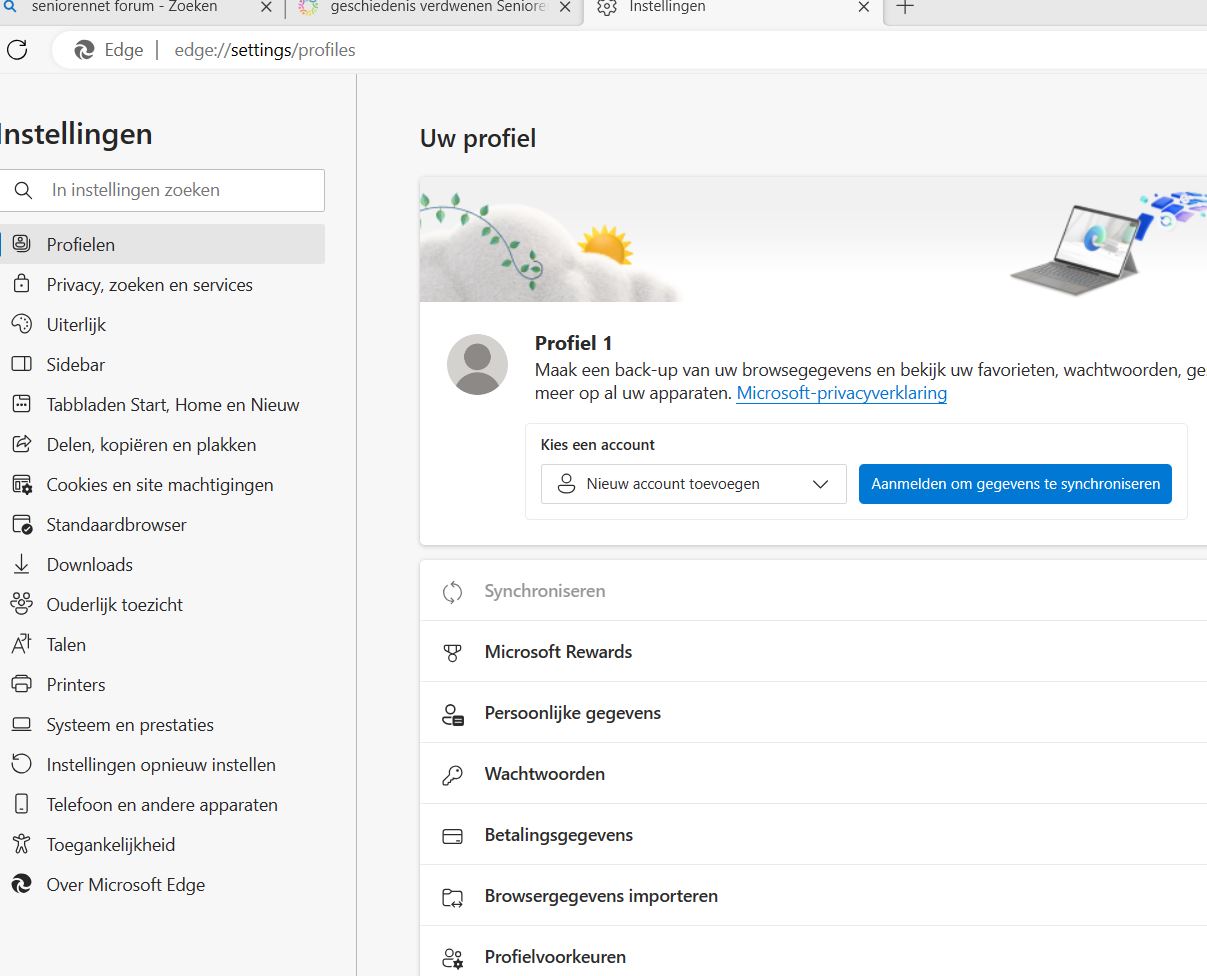The height and width of the screenshot is (976, 1207).
Task: Click the Wachtwoorden key icon
Action: (453, 775)
